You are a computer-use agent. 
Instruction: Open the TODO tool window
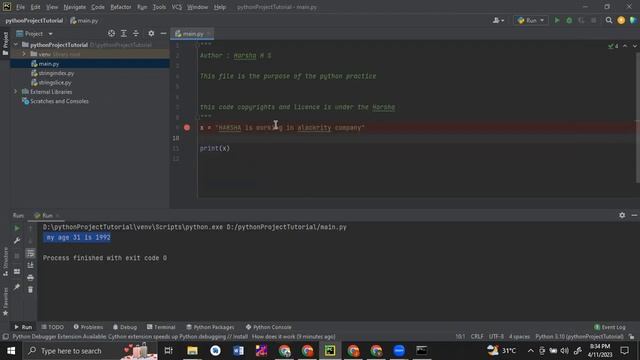coord(53,327)
